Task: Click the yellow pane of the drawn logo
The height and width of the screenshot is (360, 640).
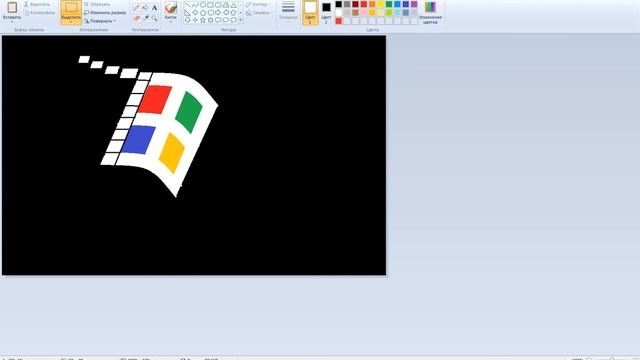Action: [x=172, y=153]
